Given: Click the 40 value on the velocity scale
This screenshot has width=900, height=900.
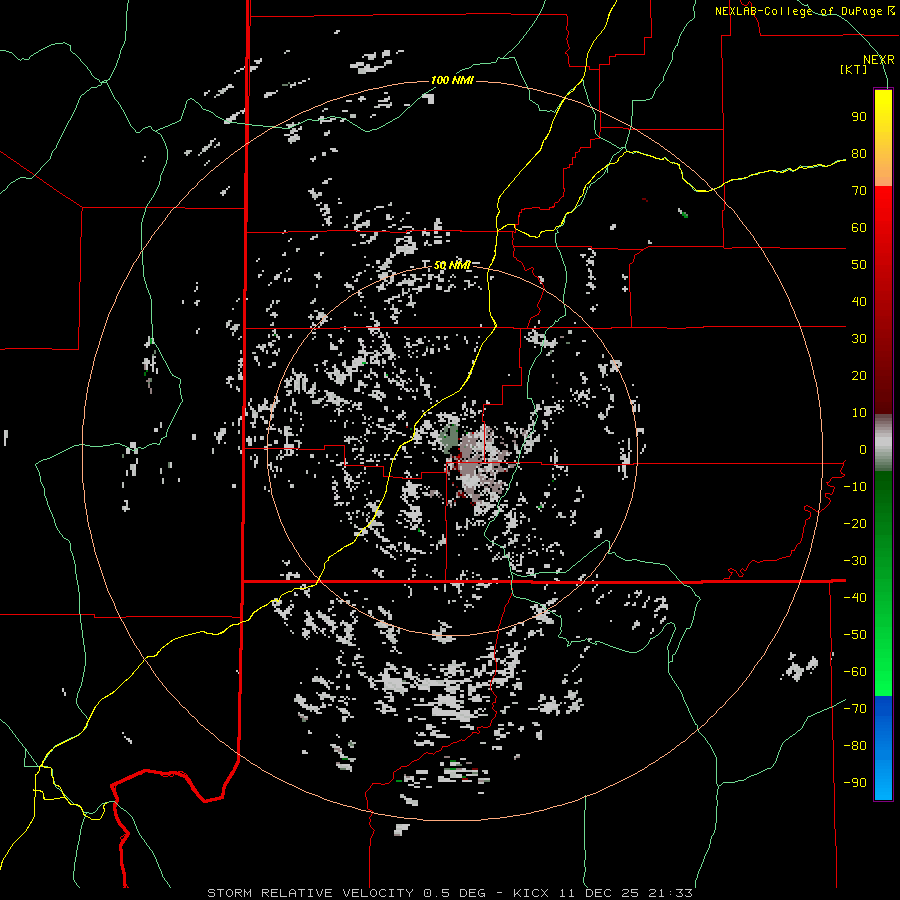Looking at the screenshot, I should pos(859,302).
